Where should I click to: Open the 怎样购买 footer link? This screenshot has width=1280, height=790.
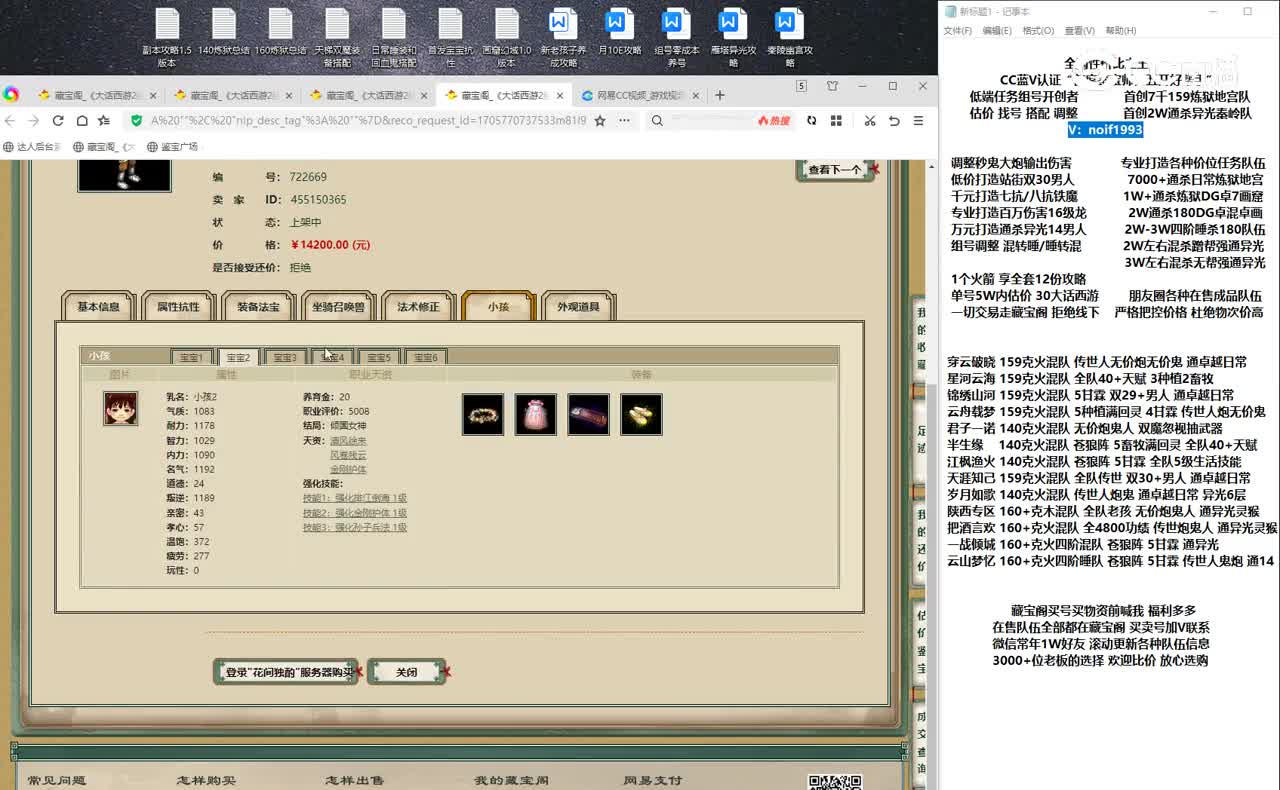[206, 781]
